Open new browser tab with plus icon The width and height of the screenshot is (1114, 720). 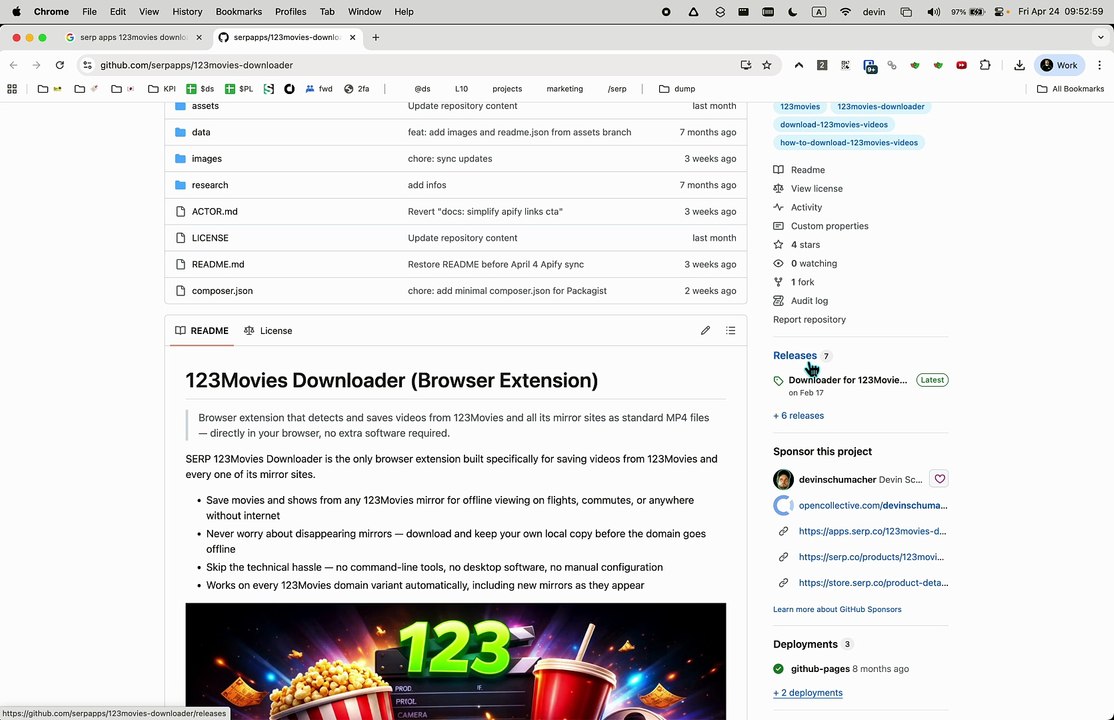click(x=376, y=37)
